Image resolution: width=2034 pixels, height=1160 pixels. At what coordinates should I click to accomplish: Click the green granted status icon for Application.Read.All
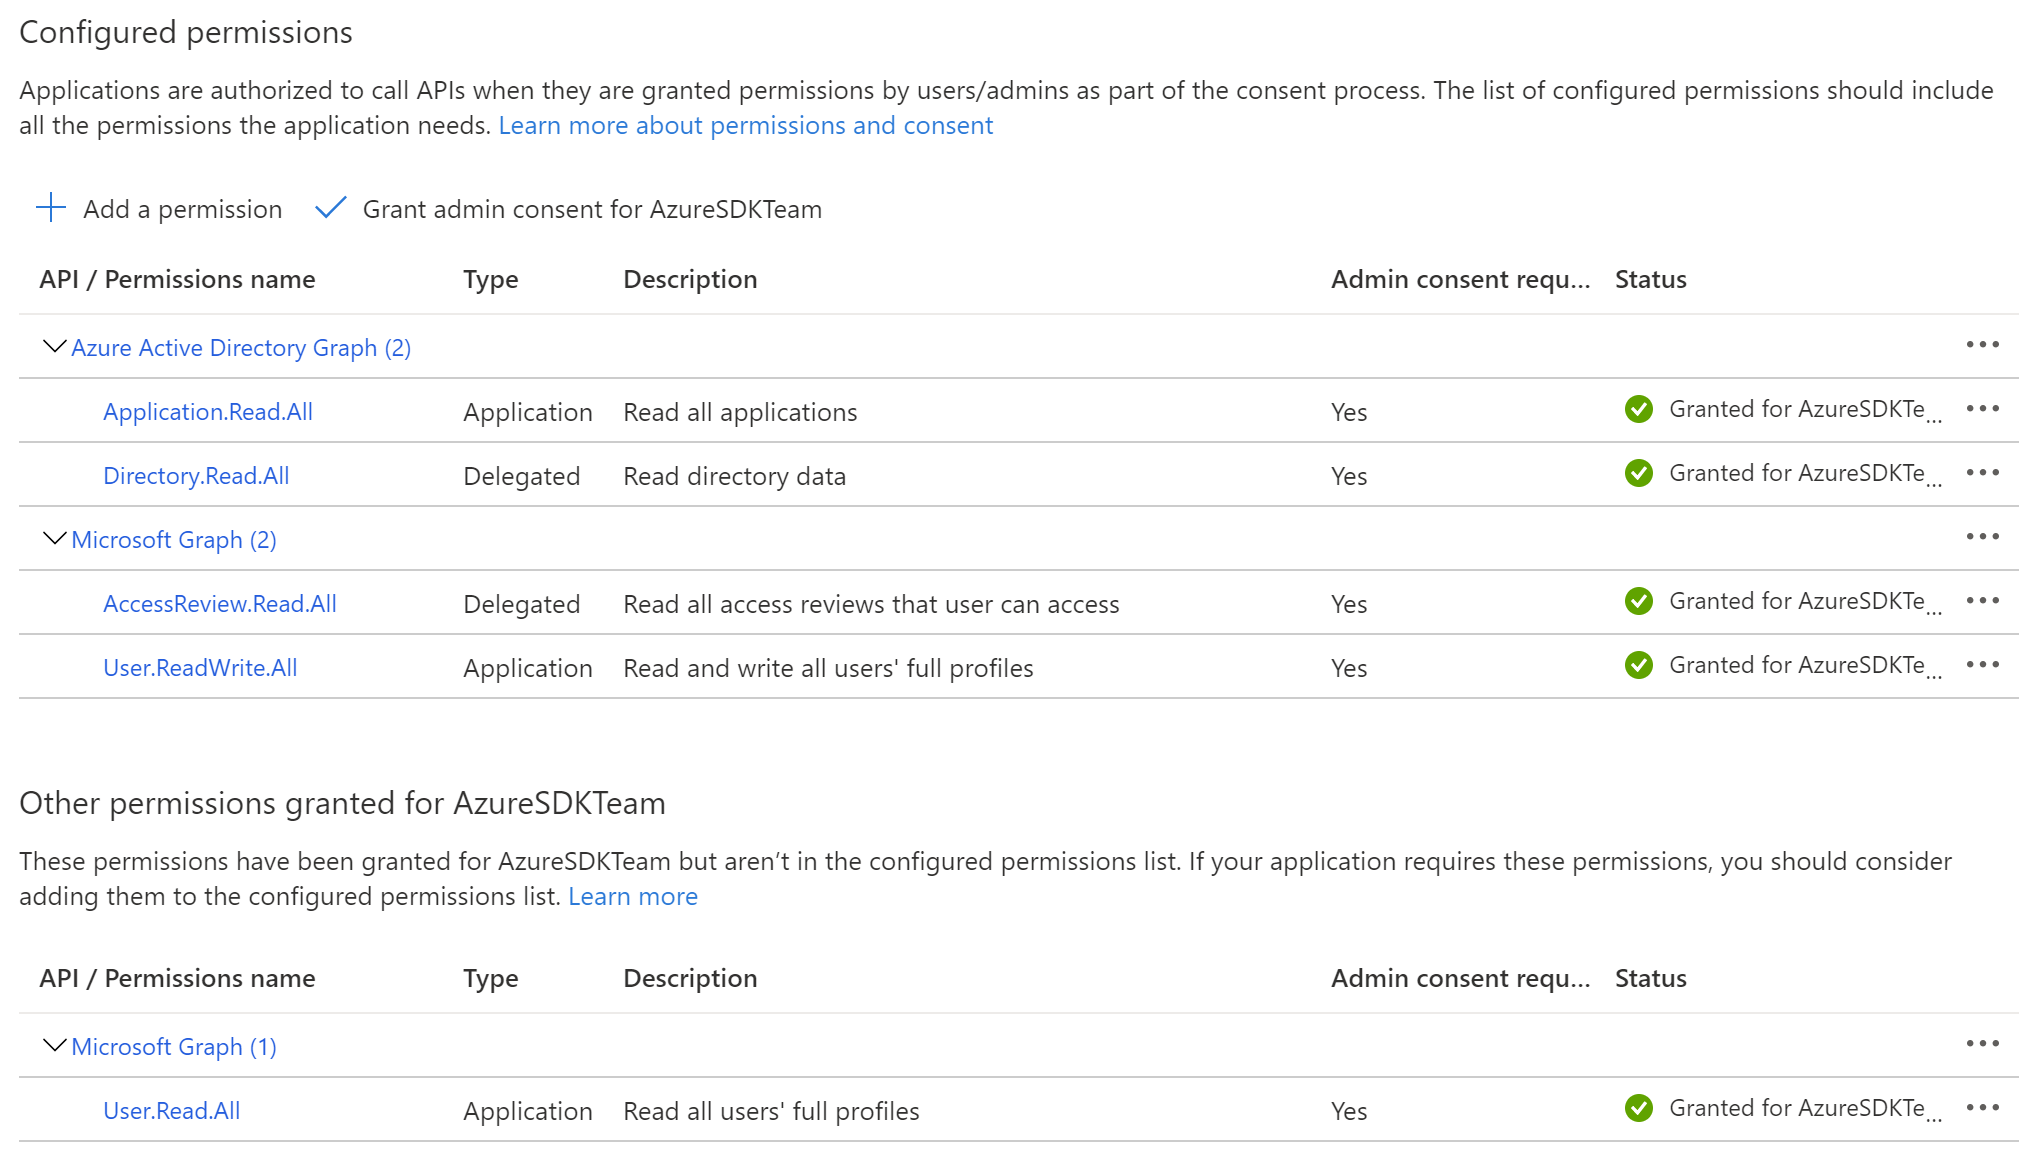[x=1639, y=409]
